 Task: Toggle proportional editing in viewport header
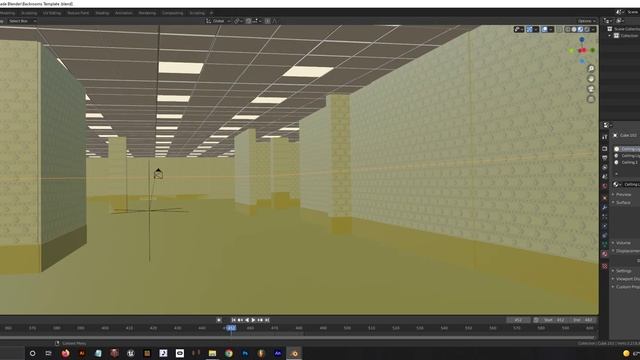pyautogui.click(x=268, y=21)
